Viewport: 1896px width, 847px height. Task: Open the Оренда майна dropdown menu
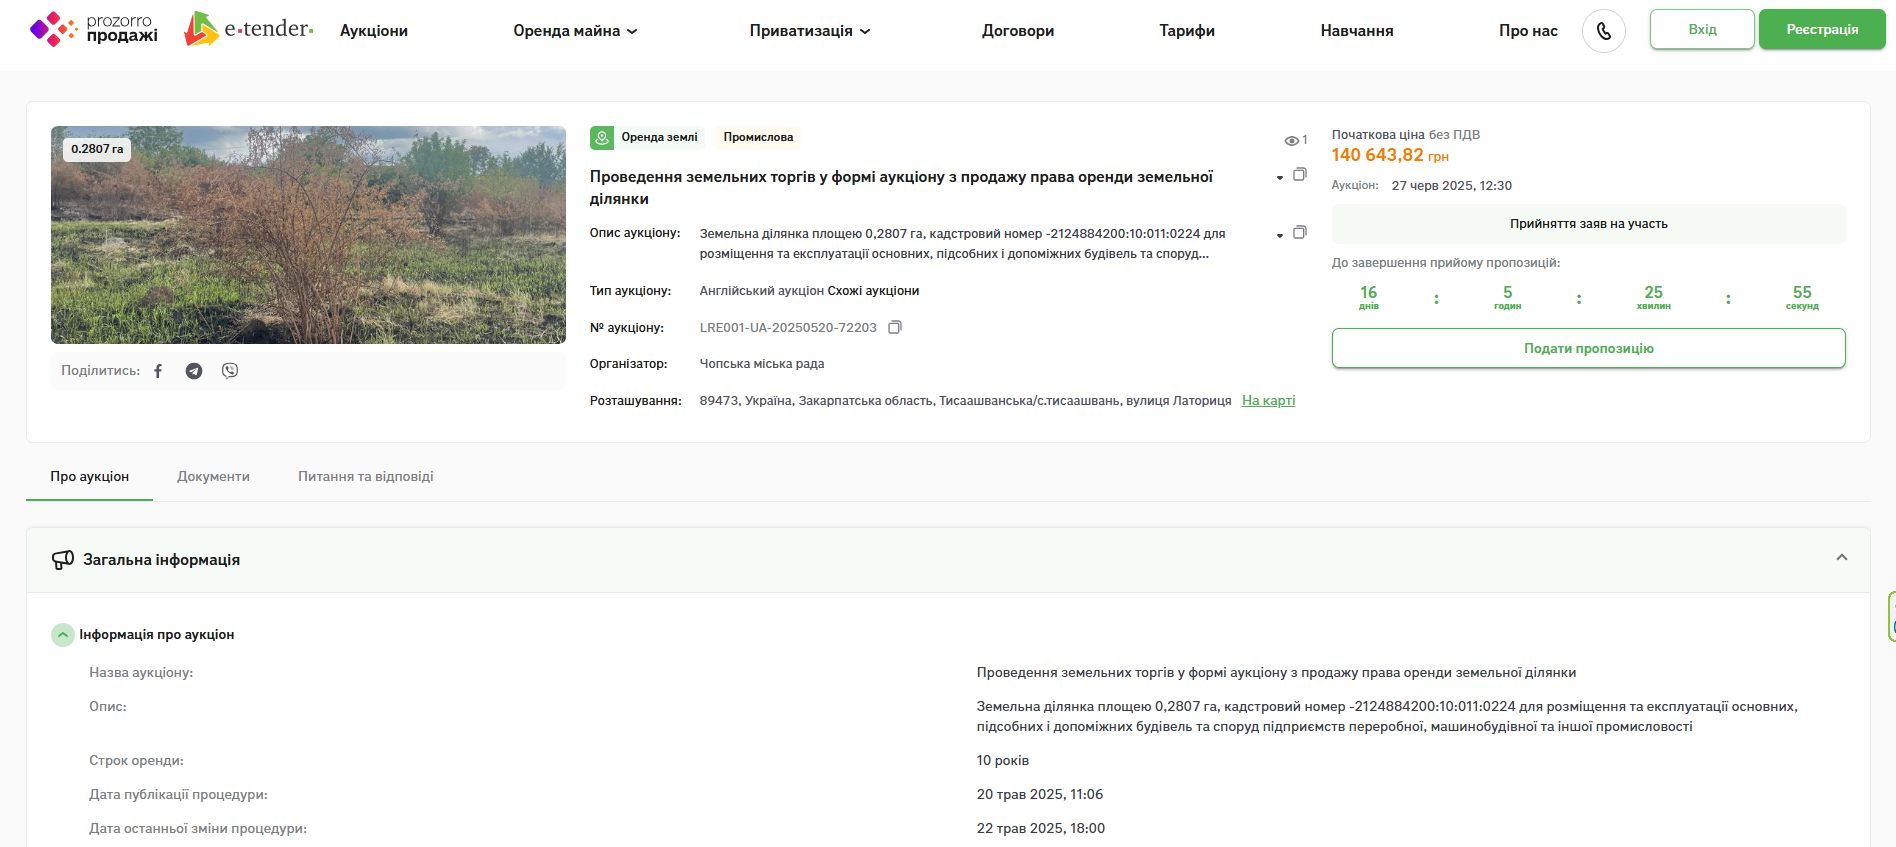(575, 31)
